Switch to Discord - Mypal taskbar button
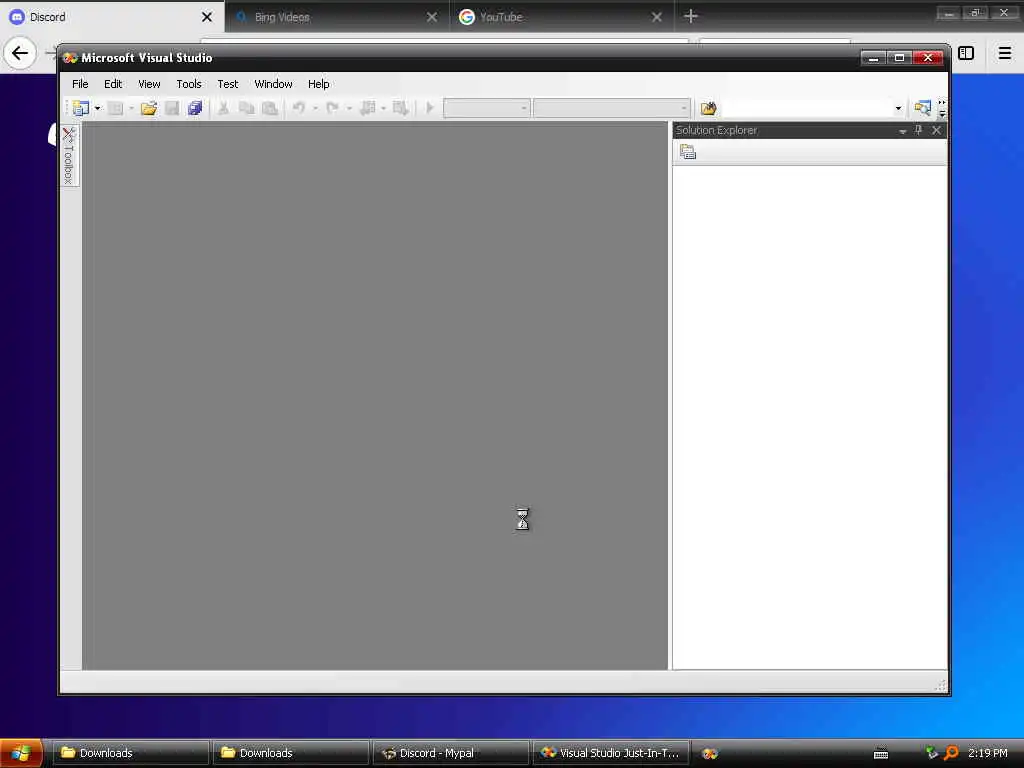The image size is (1024, 768). point(451,753)
